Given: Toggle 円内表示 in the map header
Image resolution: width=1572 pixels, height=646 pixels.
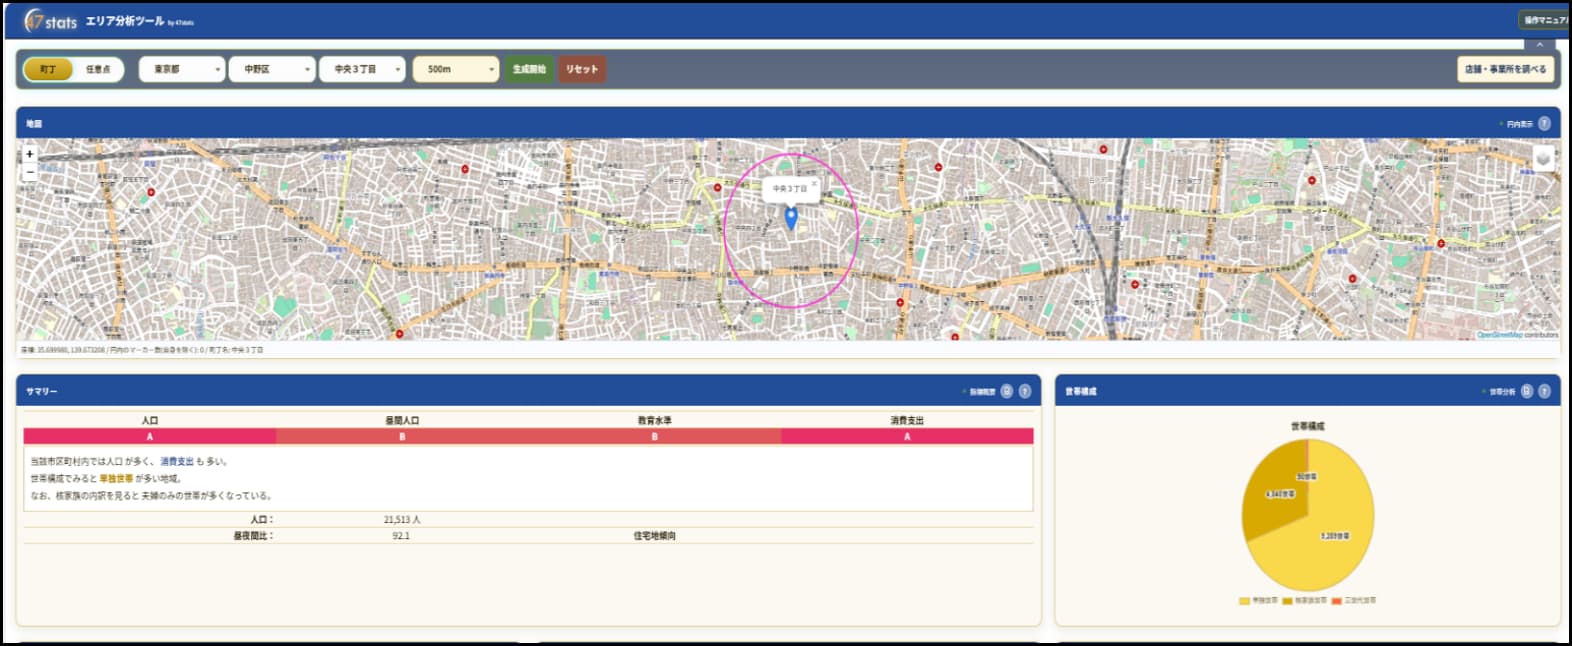Looking at the screenshot, I should point(1517,124).
